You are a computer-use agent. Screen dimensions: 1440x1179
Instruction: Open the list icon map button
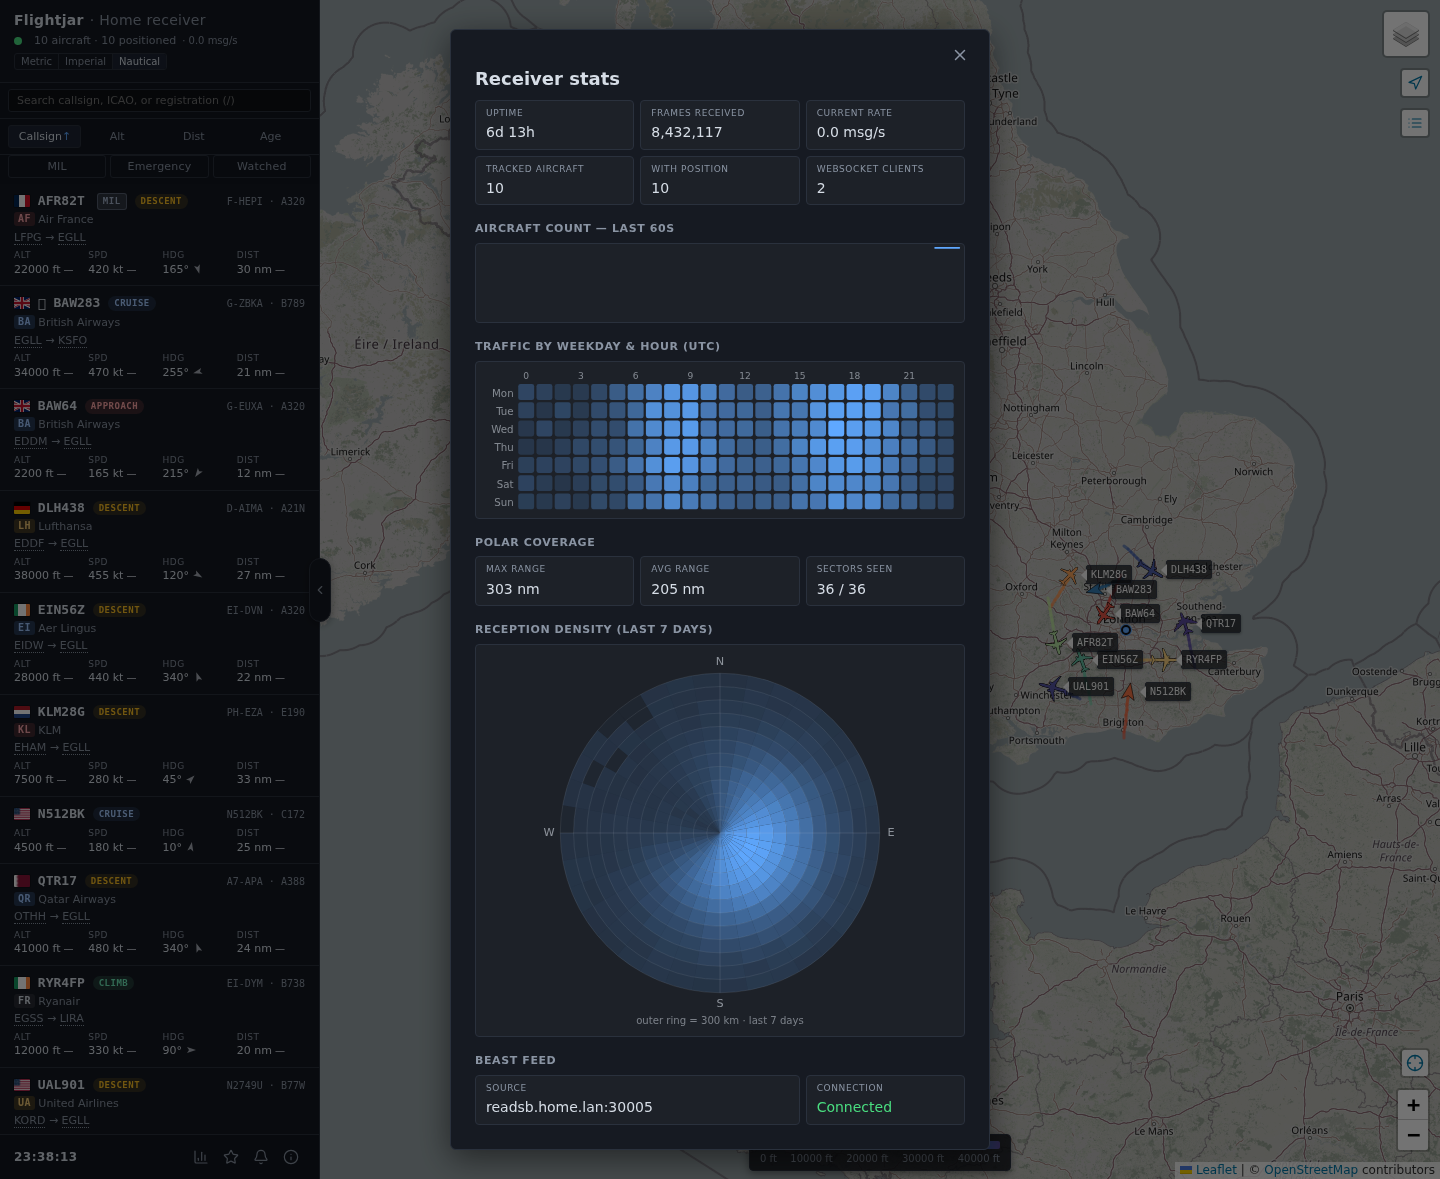coord(1415,123)
